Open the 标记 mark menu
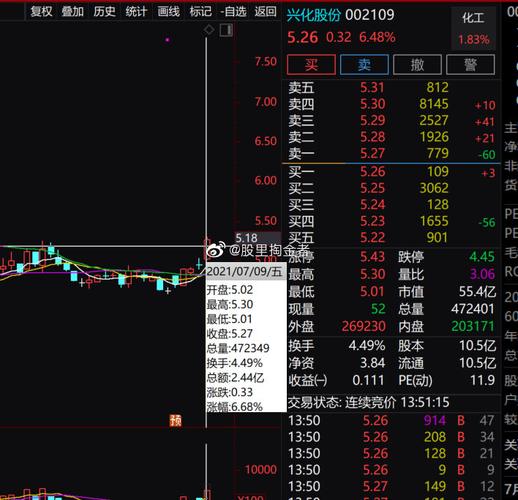This screenshot has height=500, width=518. click(200, 12)
